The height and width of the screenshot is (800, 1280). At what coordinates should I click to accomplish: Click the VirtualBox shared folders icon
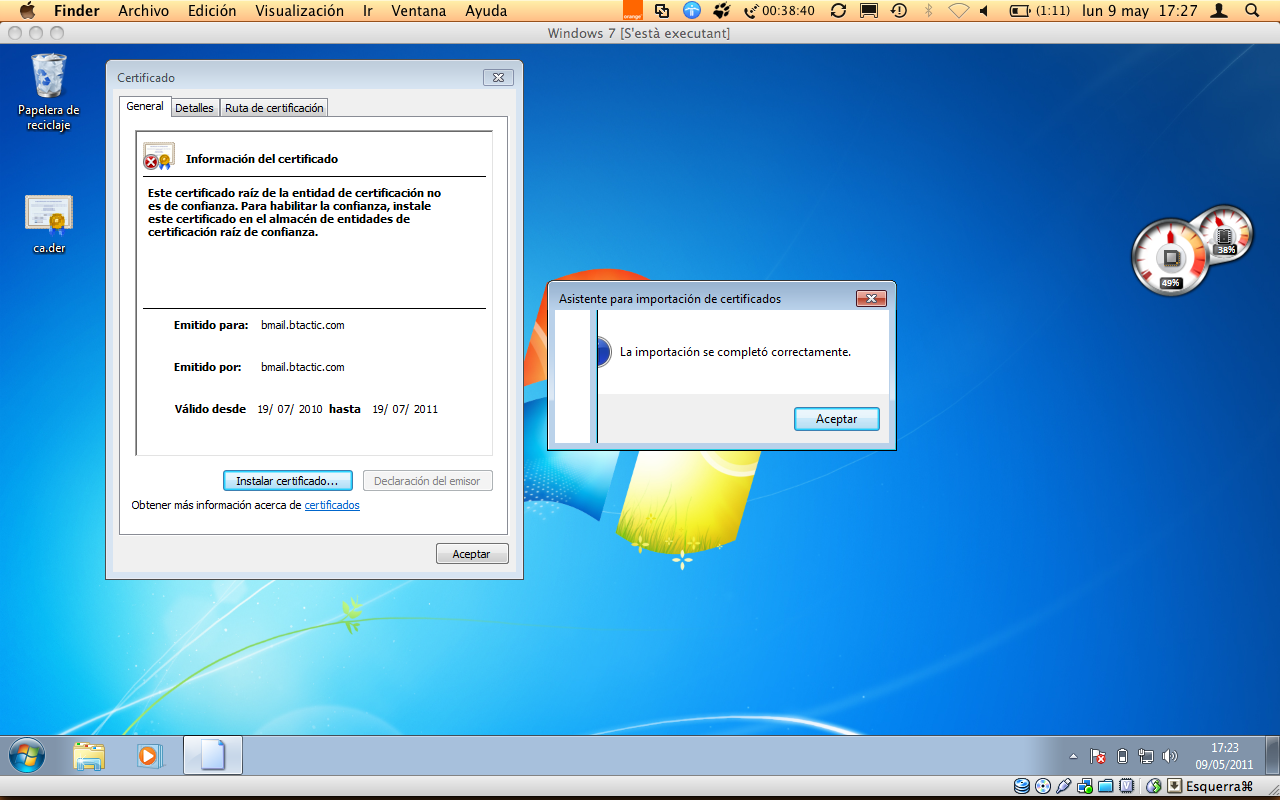coord(1106,786)
